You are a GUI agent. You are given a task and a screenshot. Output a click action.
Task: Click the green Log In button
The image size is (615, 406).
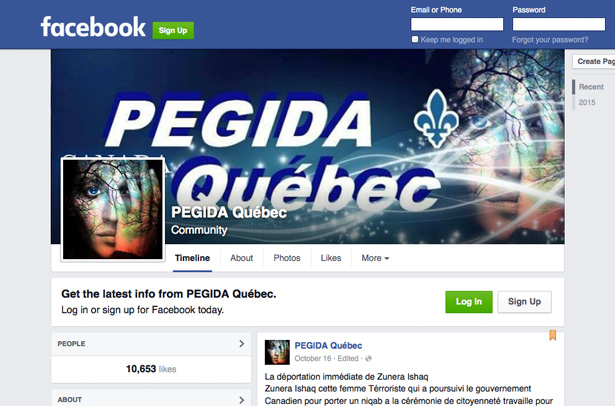pyautogui.click(x=469, y=302)
